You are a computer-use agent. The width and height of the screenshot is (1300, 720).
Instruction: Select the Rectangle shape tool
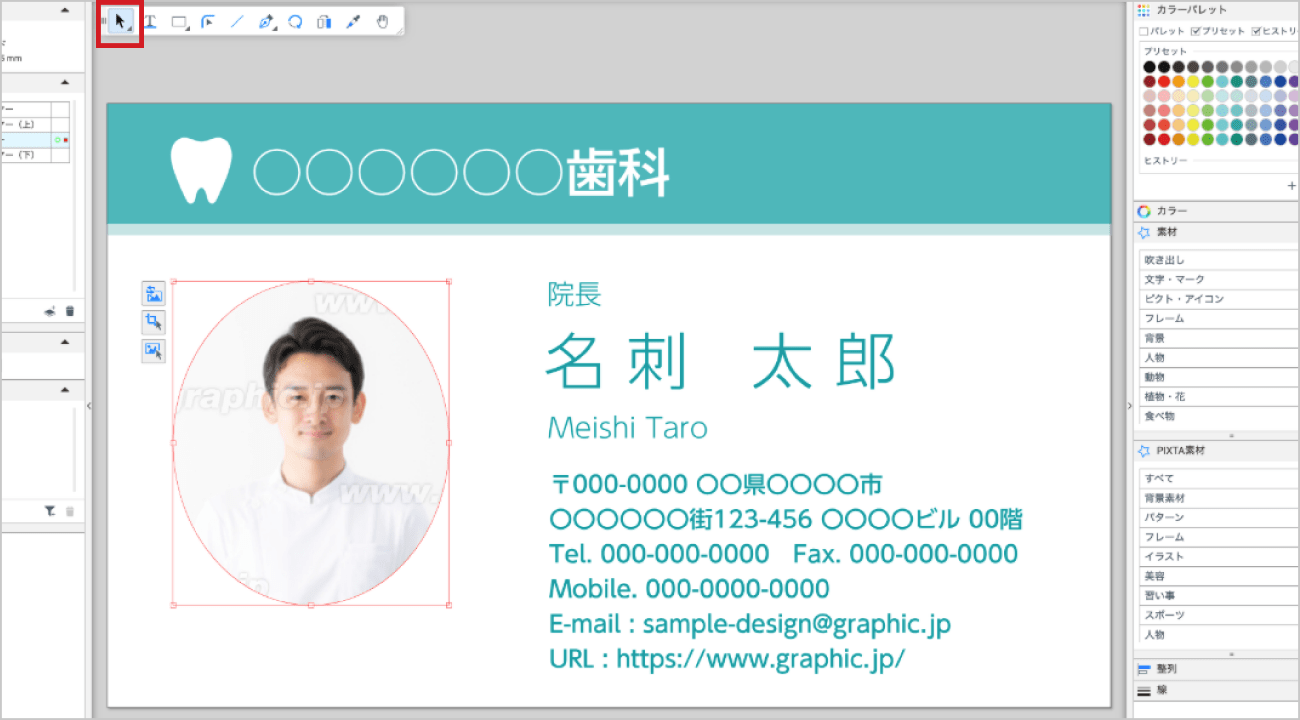tap(179, 21)
